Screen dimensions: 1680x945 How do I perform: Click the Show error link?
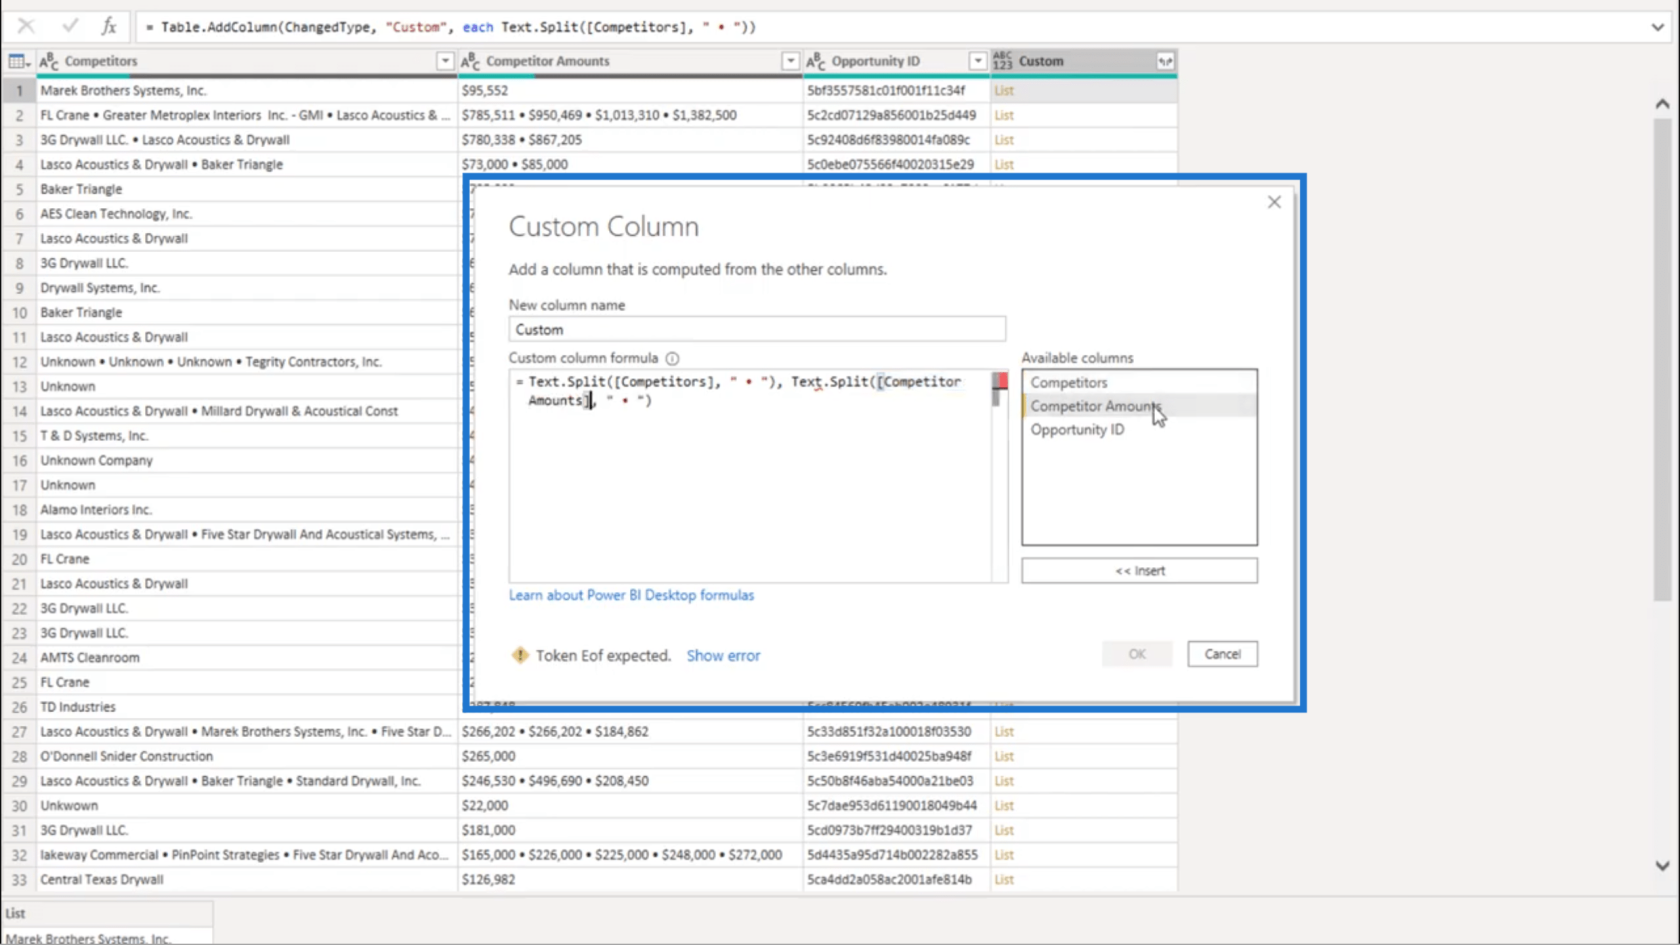[x=723, y=656]
